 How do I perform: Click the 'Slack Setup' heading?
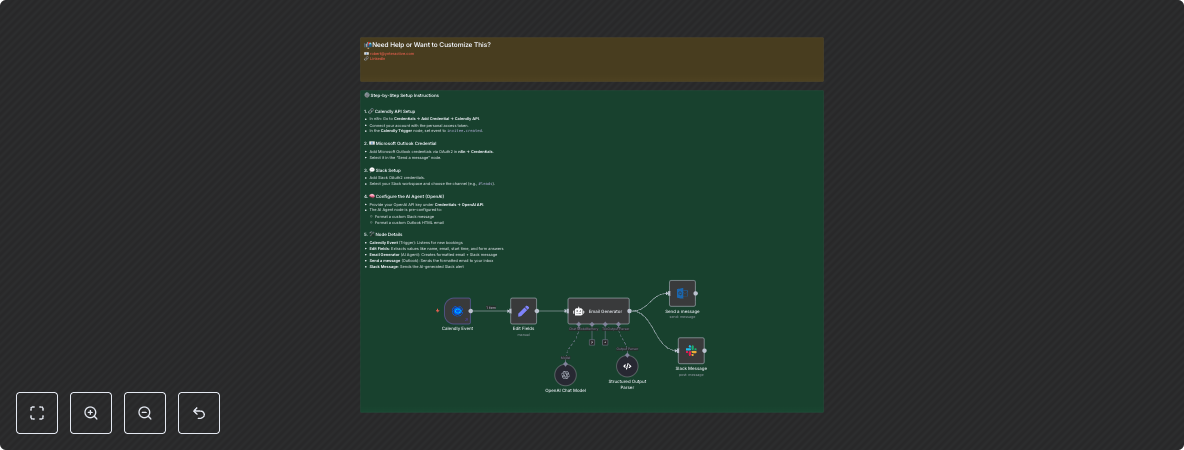[388, 171]
